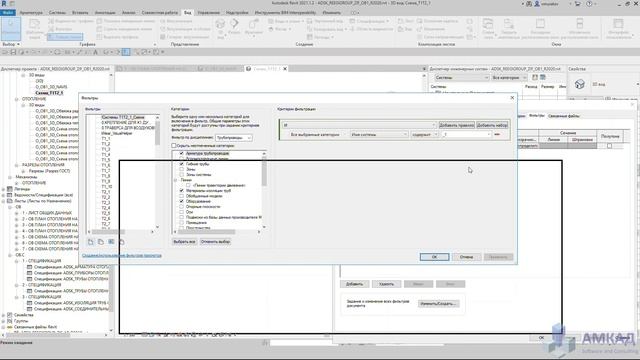Check the 'Зоны' category box

coord(182,169)
